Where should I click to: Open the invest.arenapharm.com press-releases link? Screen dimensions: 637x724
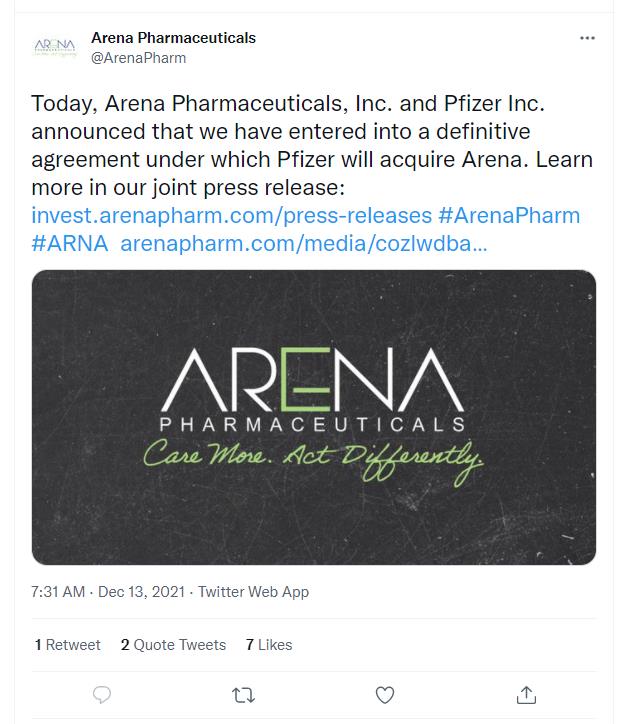coord(232,215)
